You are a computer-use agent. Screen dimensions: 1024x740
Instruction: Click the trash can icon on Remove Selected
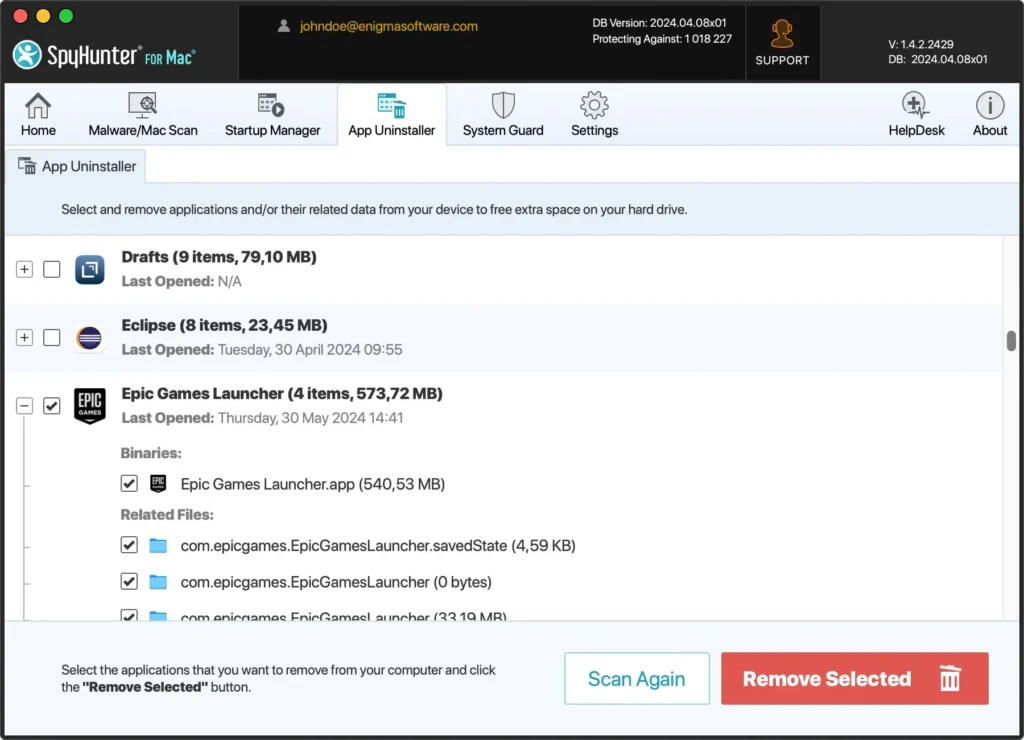(950, 678)
